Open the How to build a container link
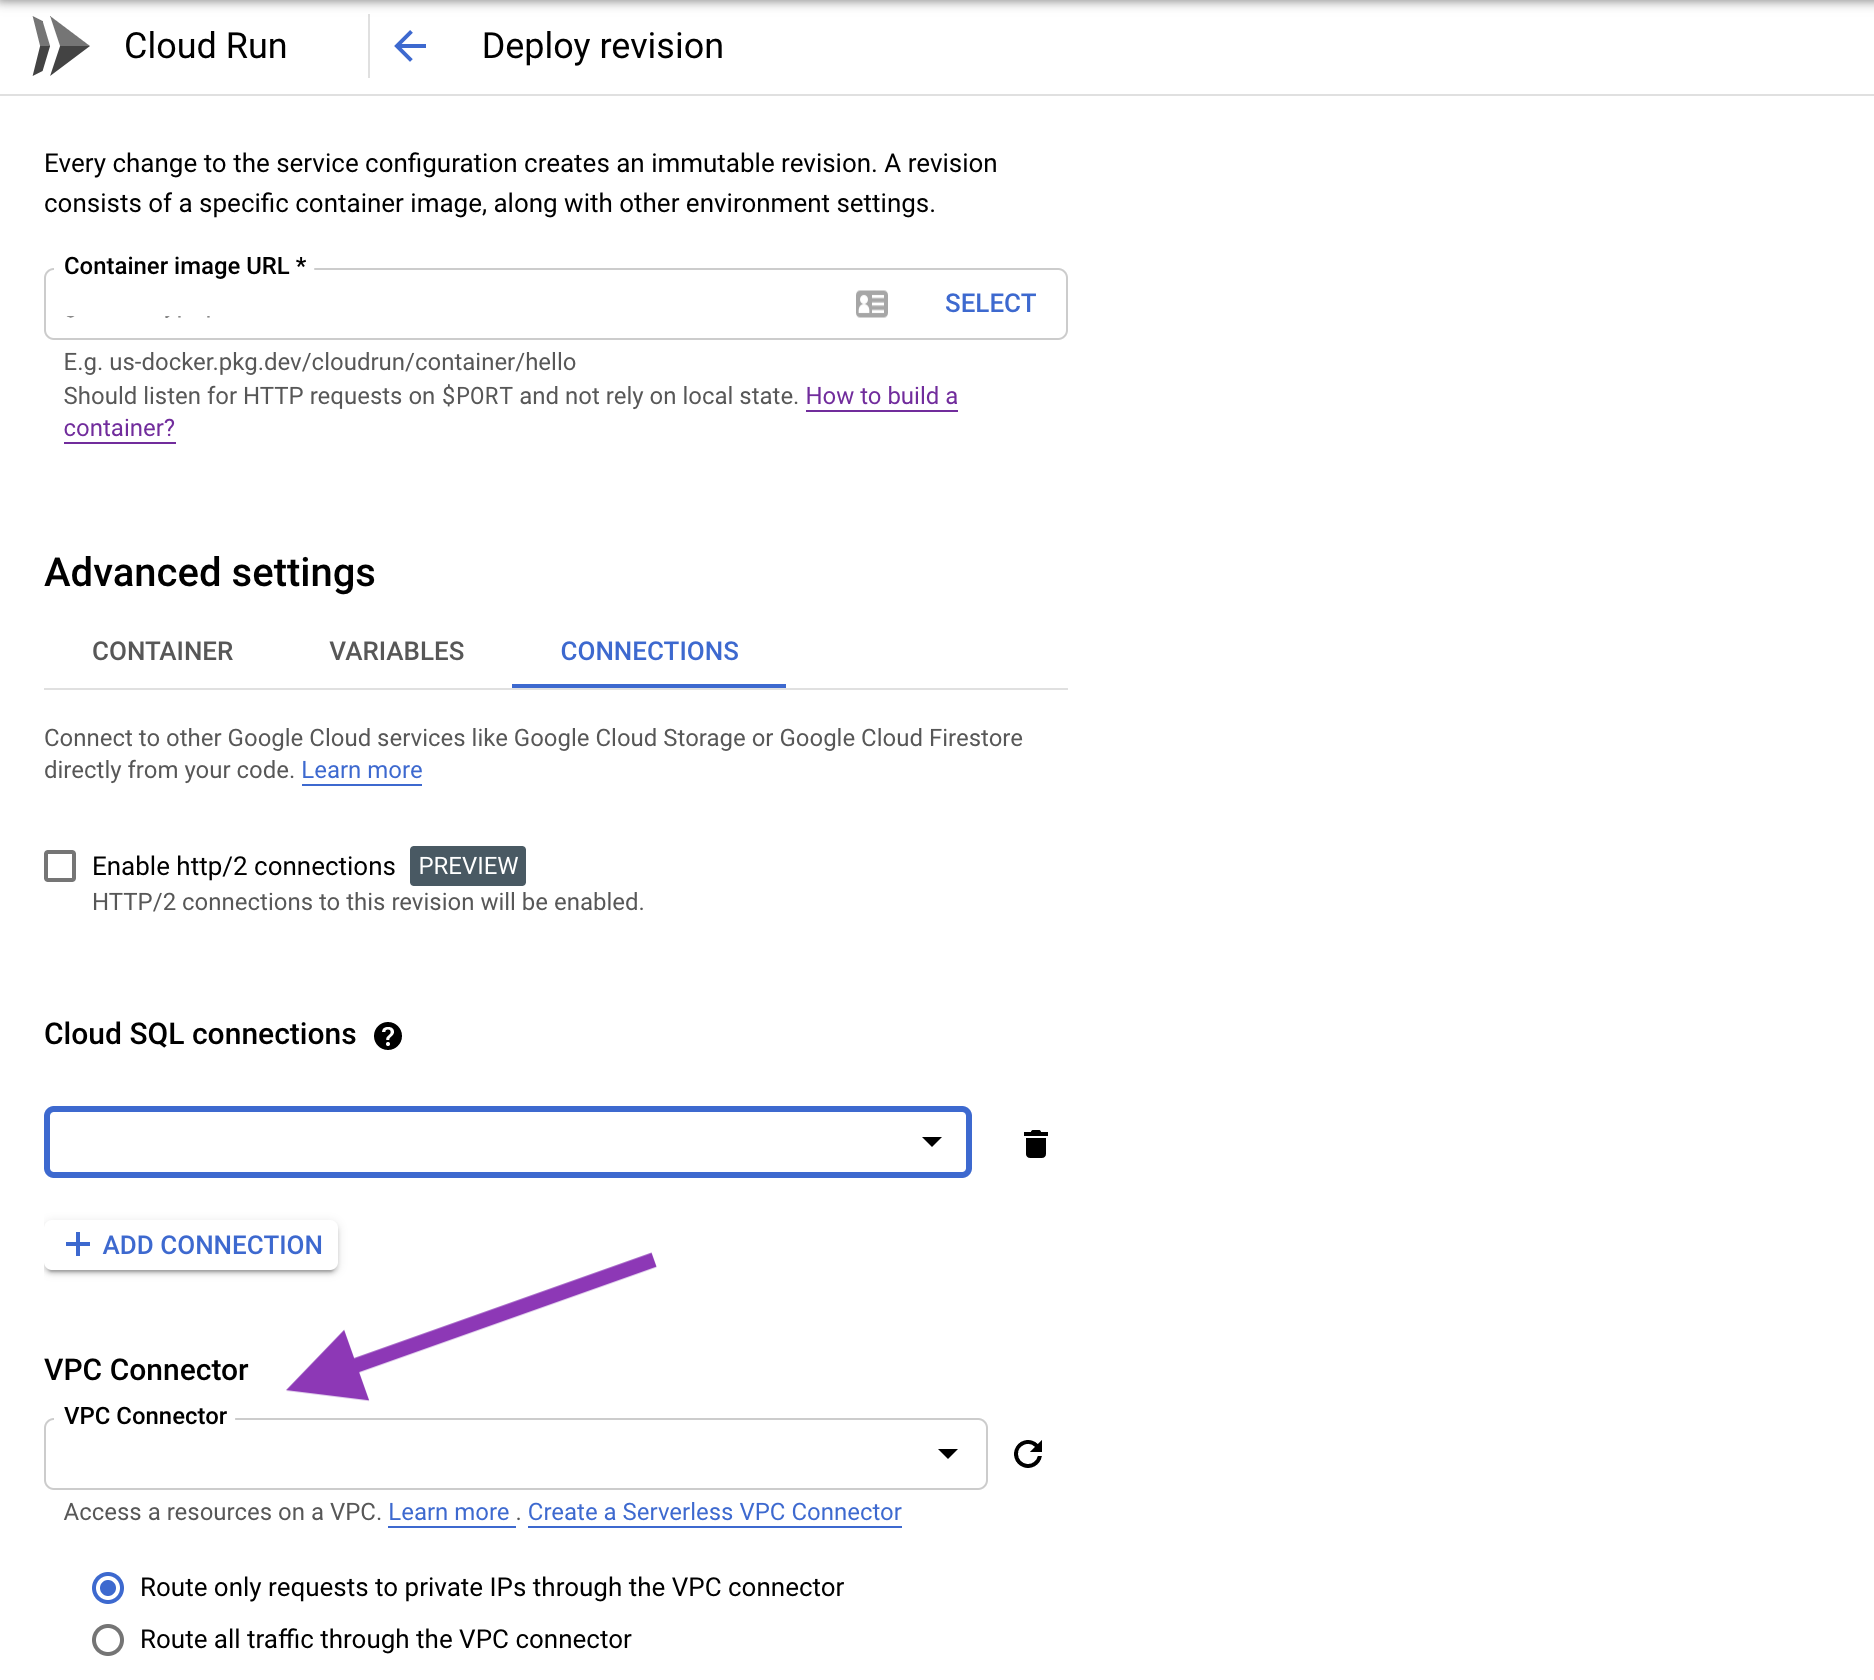Image resolution: width=1874 pixels, height=1680 pixels. 881,396
